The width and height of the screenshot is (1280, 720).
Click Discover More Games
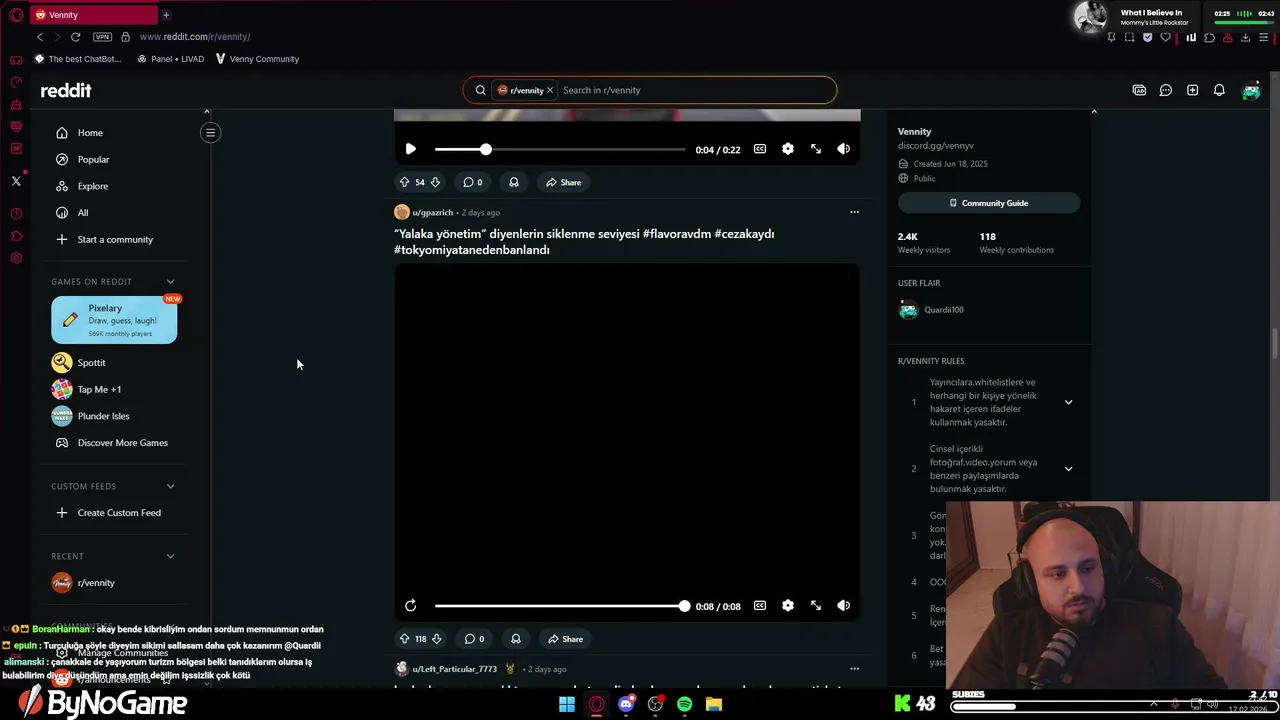(114, 443)
